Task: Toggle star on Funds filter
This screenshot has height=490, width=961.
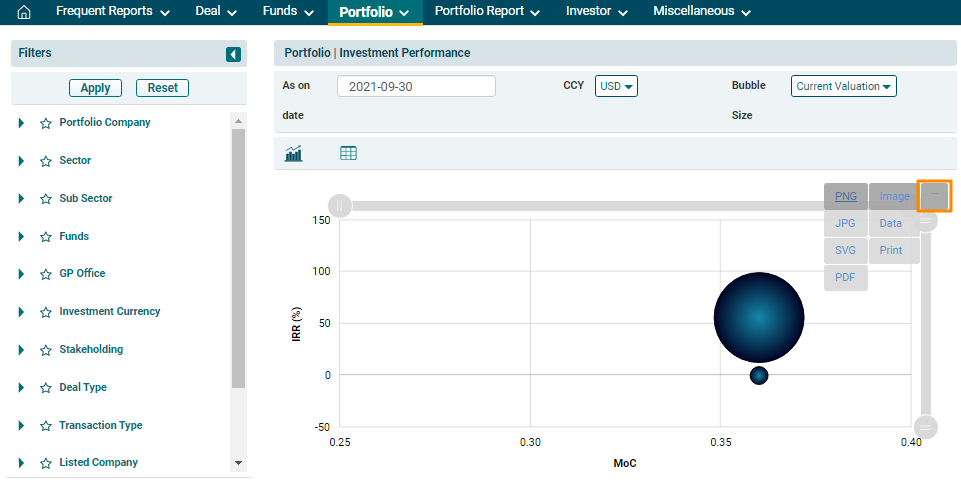Action: [x=45, y=237]
